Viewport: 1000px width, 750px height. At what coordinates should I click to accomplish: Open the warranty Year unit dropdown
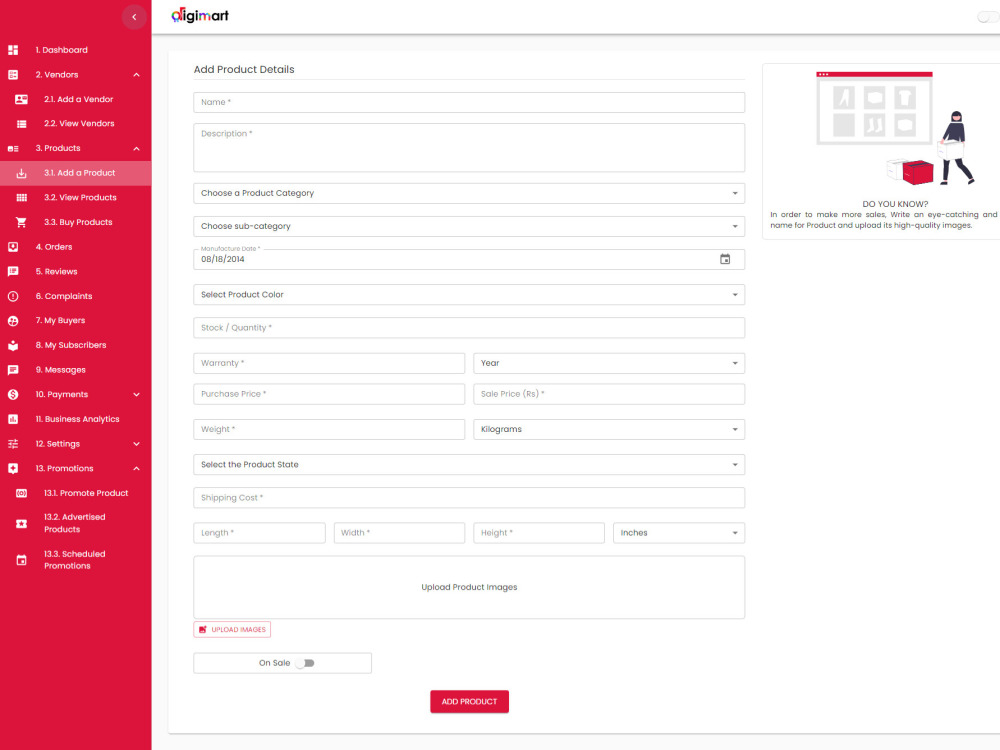tap(609, 364)
